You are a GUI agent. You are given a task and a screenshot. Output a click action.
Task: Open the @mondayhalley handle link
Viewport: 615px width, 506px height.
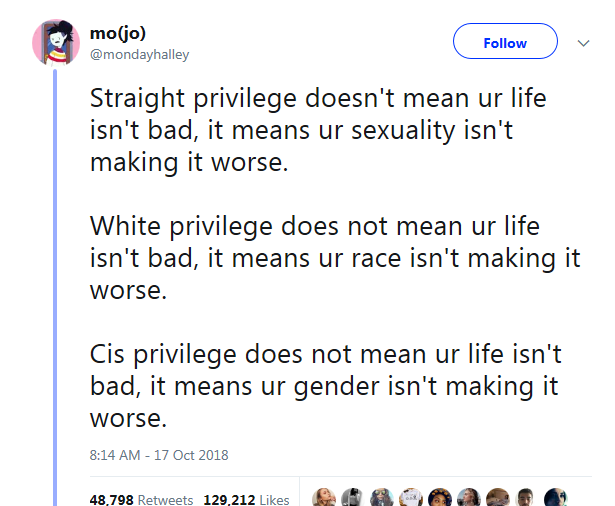pos(139,55)
